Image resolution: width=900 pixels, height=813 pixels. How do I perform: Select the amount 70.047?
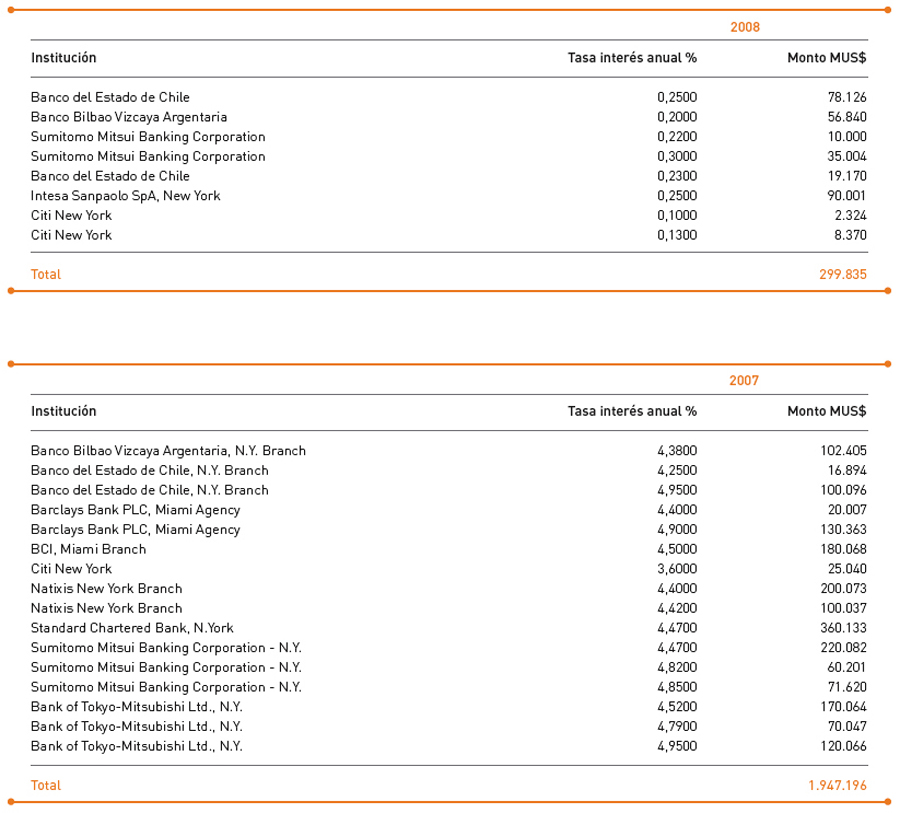click(x=847, y=726)
